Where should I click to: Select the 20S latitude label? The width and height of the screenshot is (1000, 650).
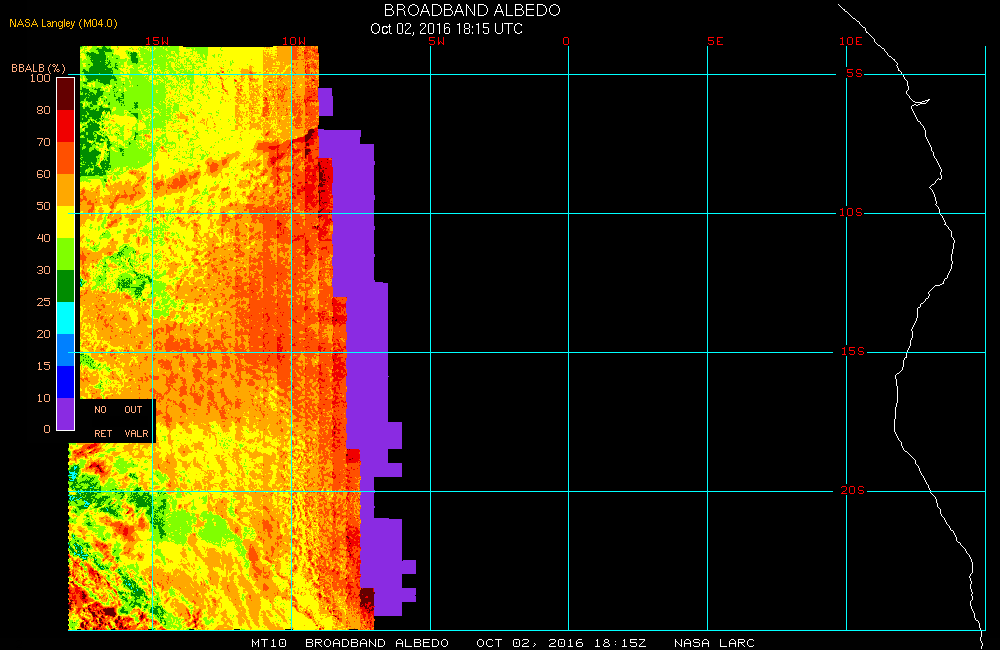(x=851, y=490)
